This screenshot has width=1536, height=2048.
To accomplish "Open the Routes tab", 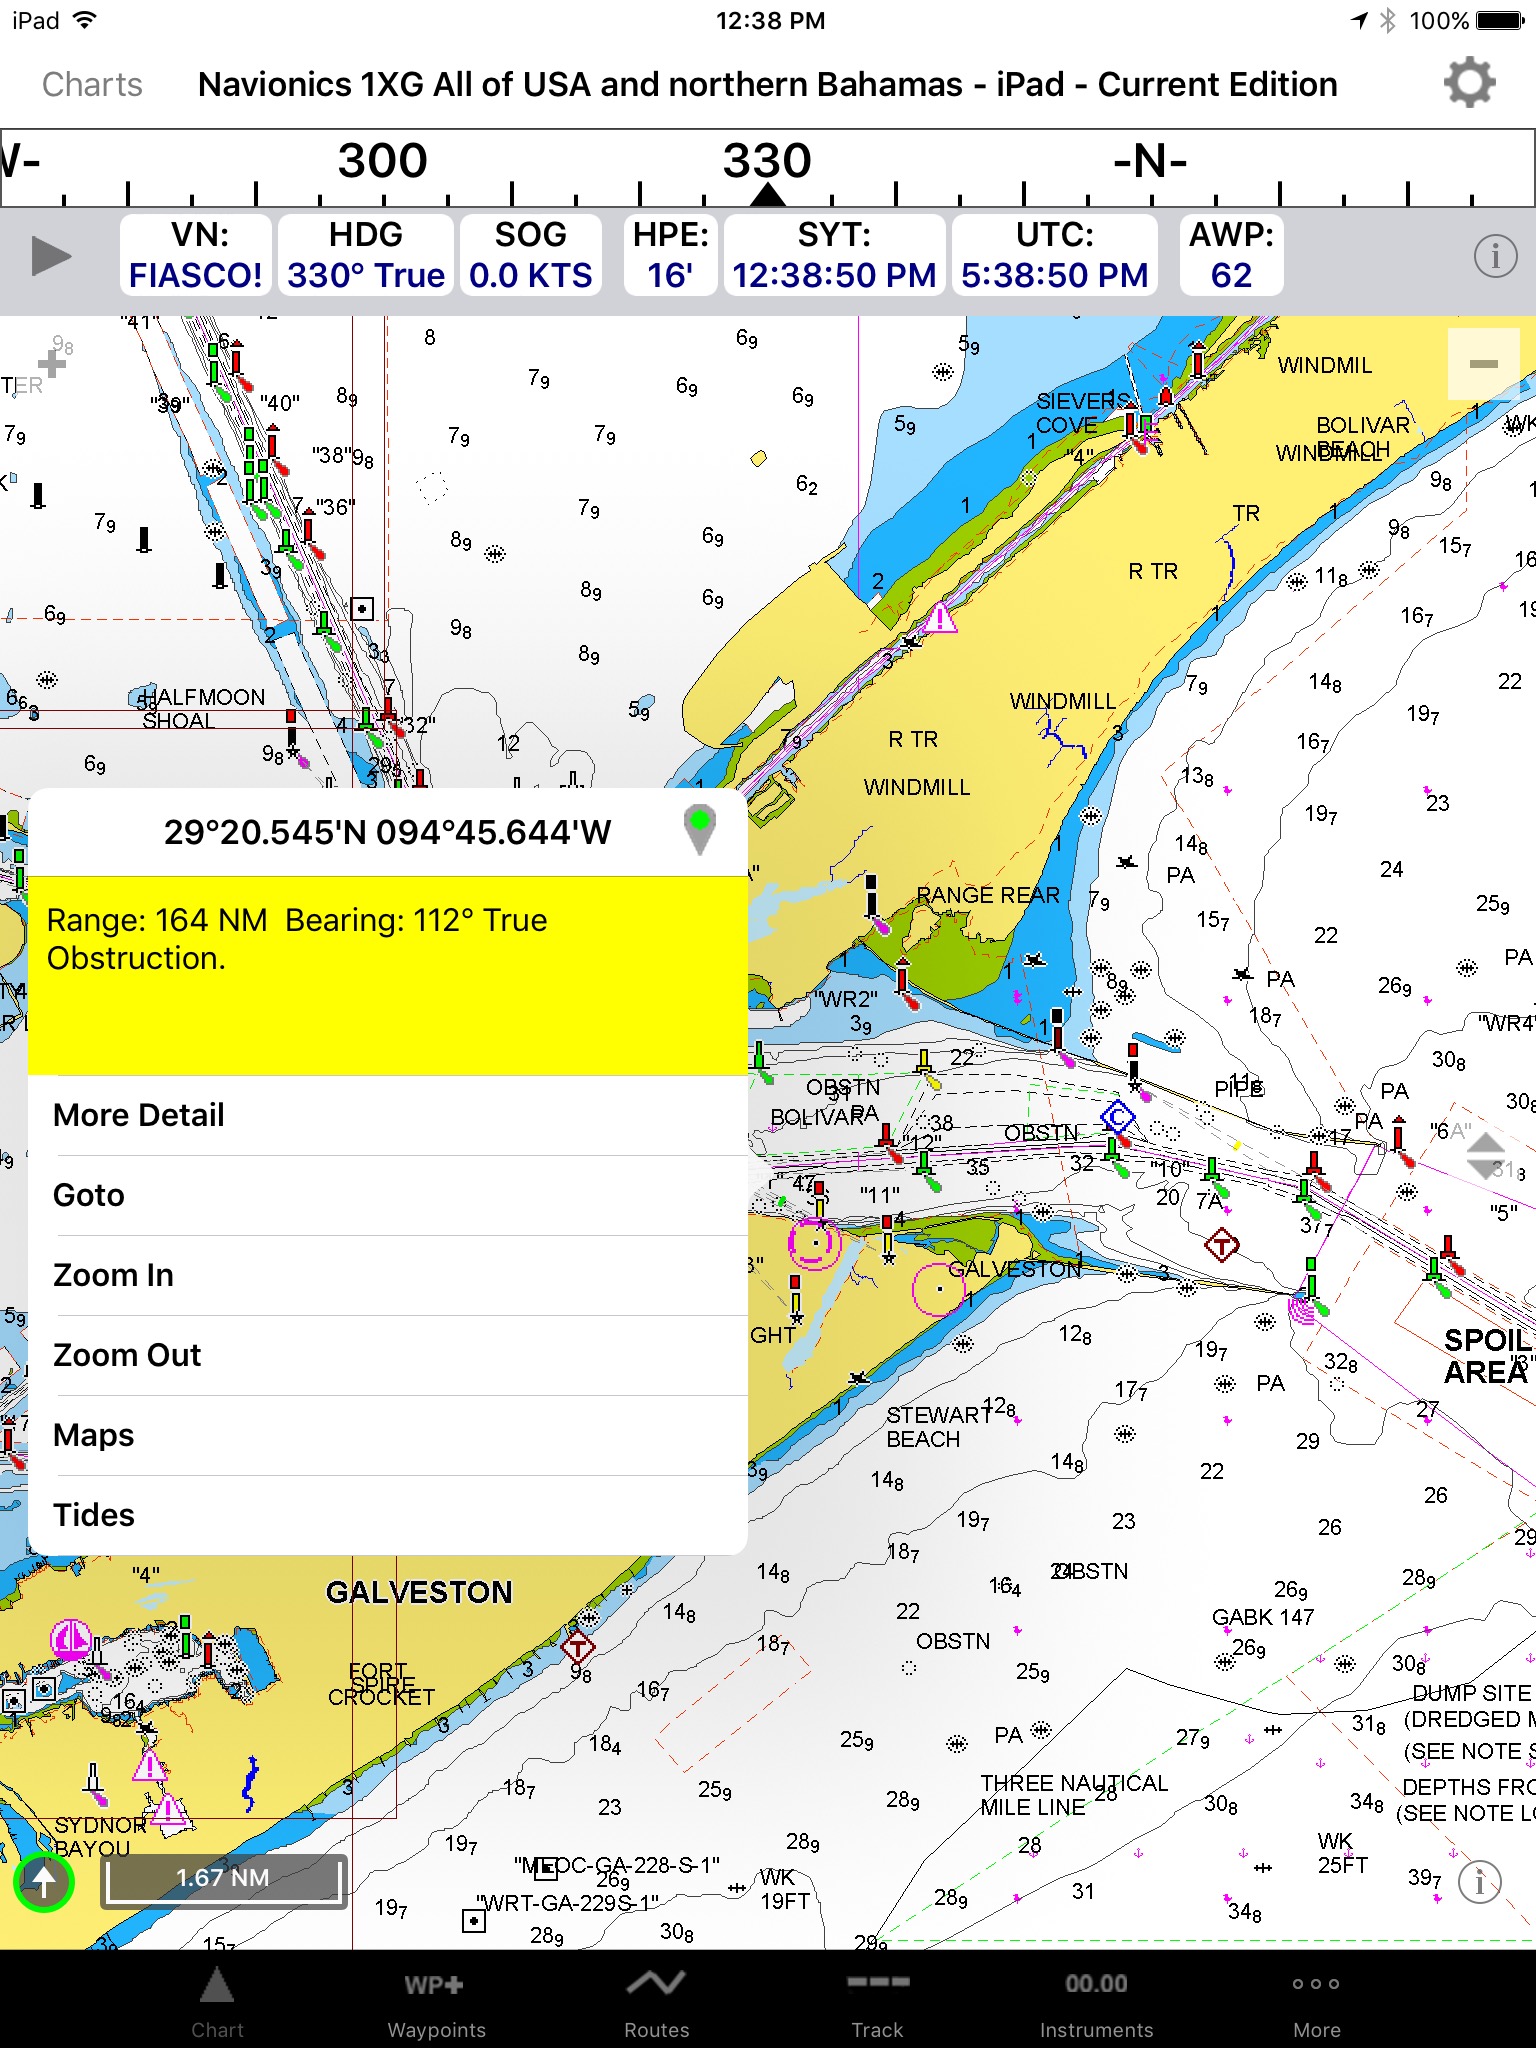I will pos(656,2002).
